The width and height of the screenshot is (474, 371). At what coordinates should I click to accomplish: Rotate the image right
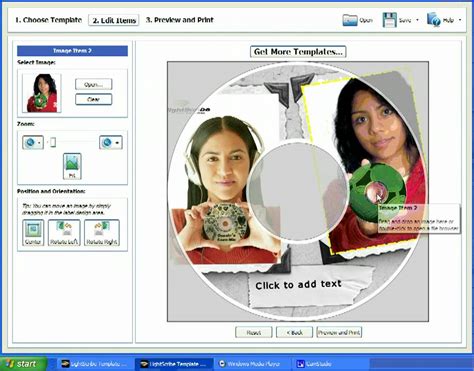click(102, 232)
